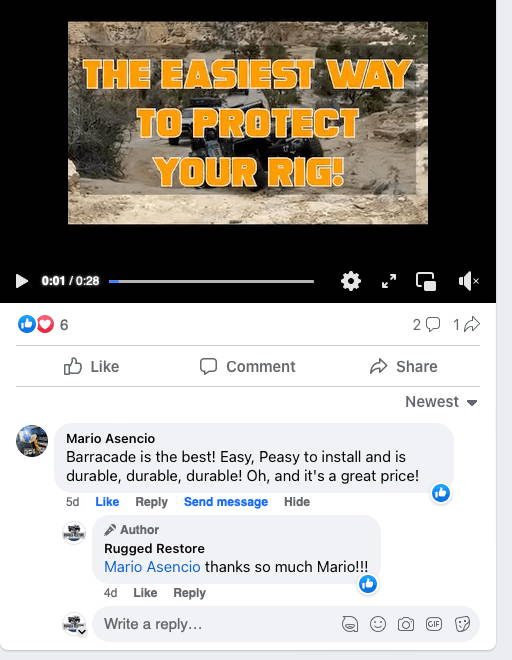Share this post

click(x=403, y=366)
